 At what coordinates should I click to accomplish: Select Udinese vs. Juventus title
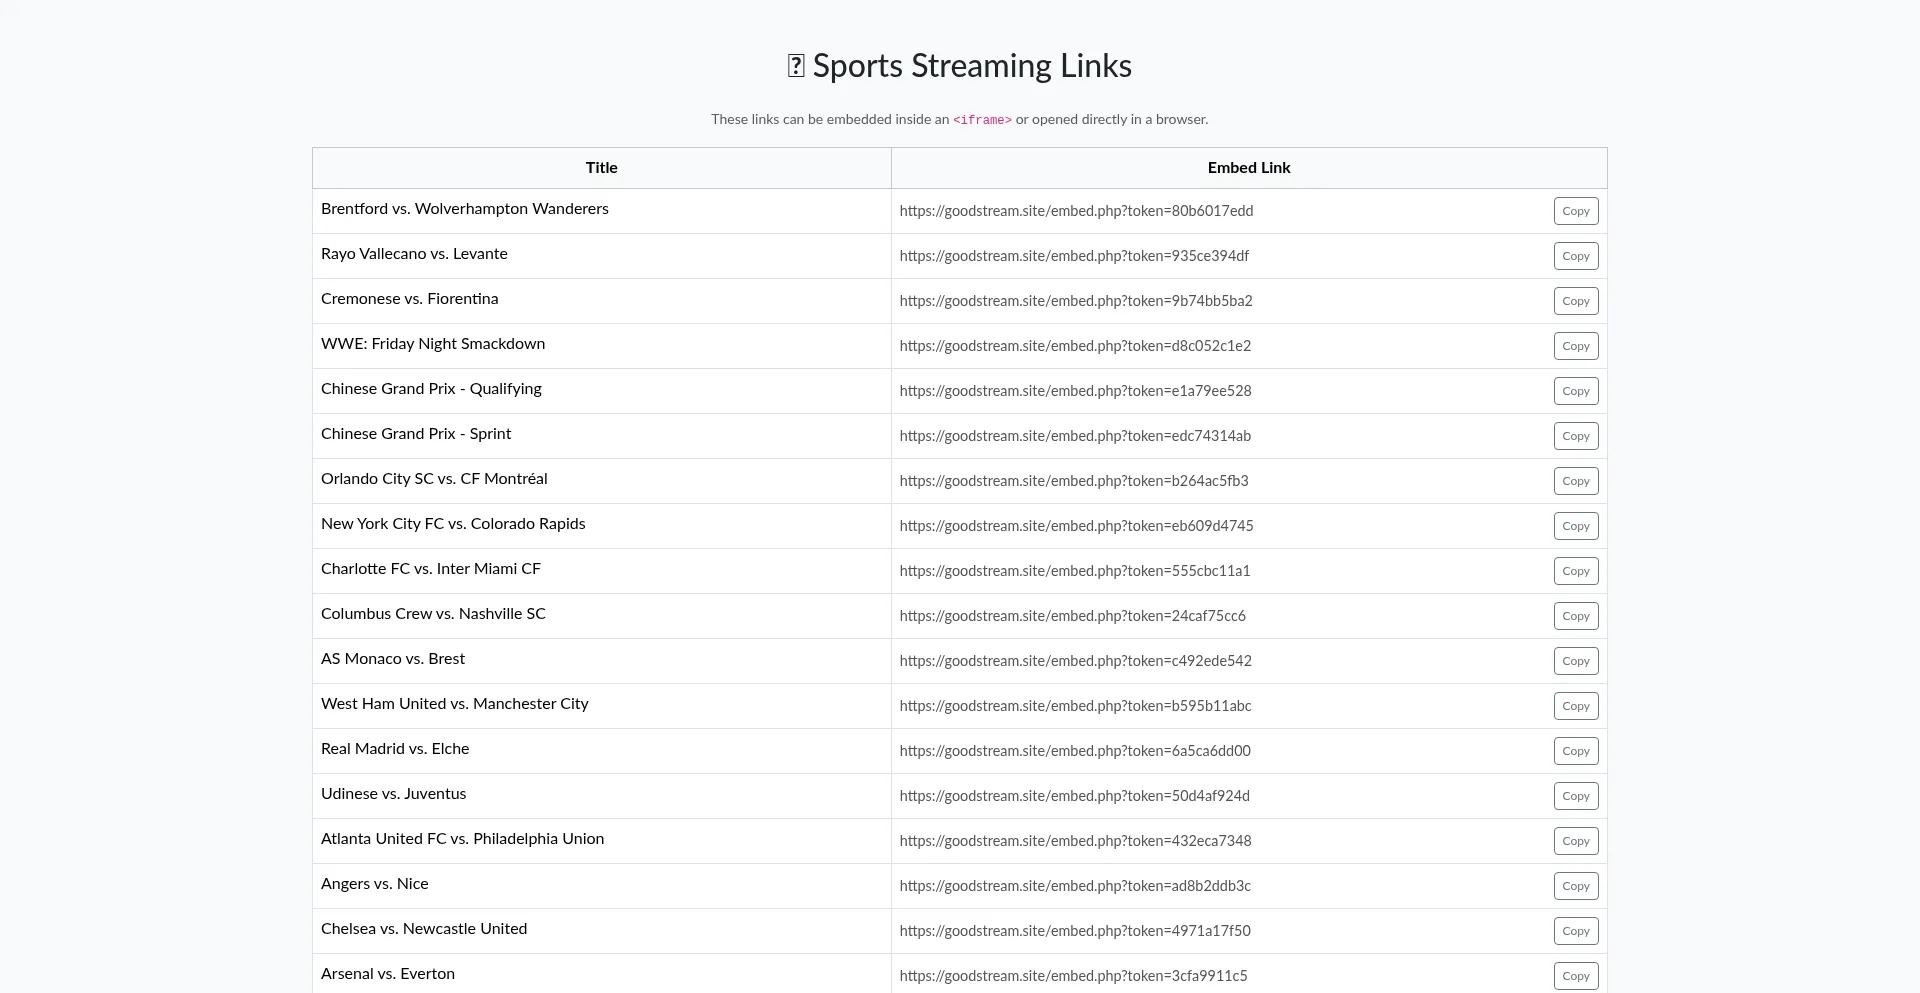tap(393, 794)
